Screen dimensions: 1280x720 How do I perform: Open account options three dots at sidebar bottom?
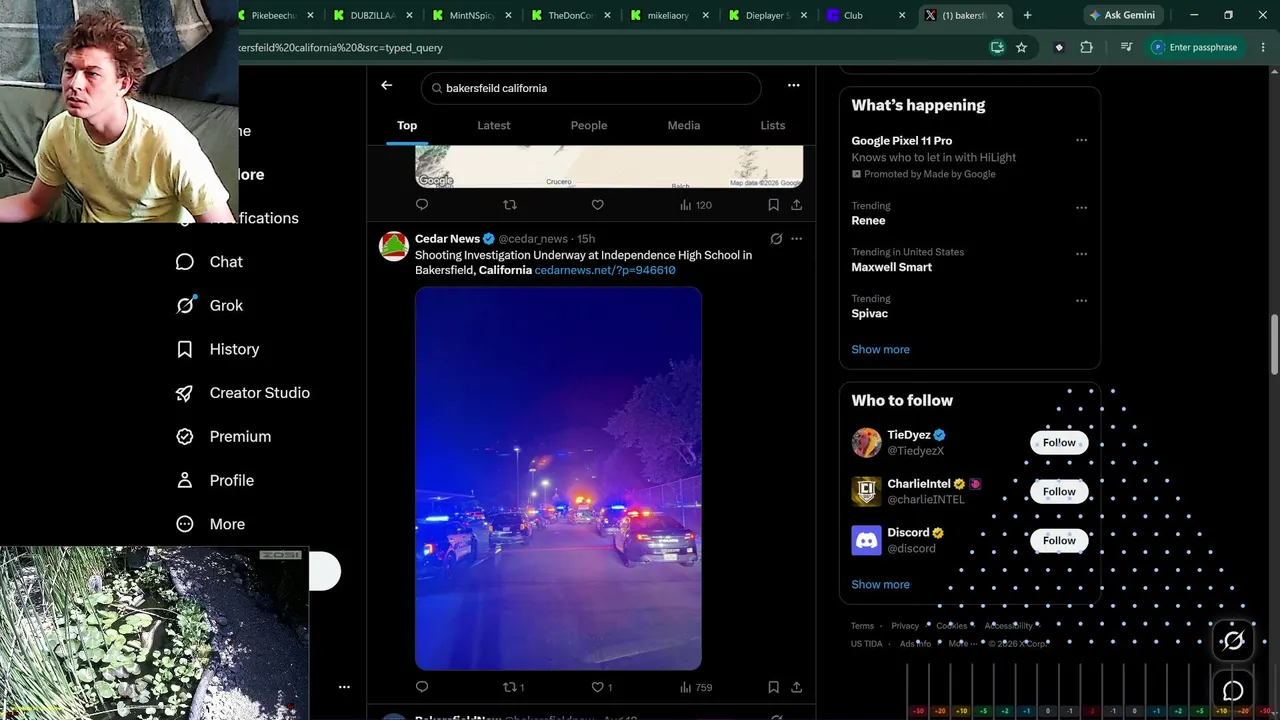click(x=344, y=687)
